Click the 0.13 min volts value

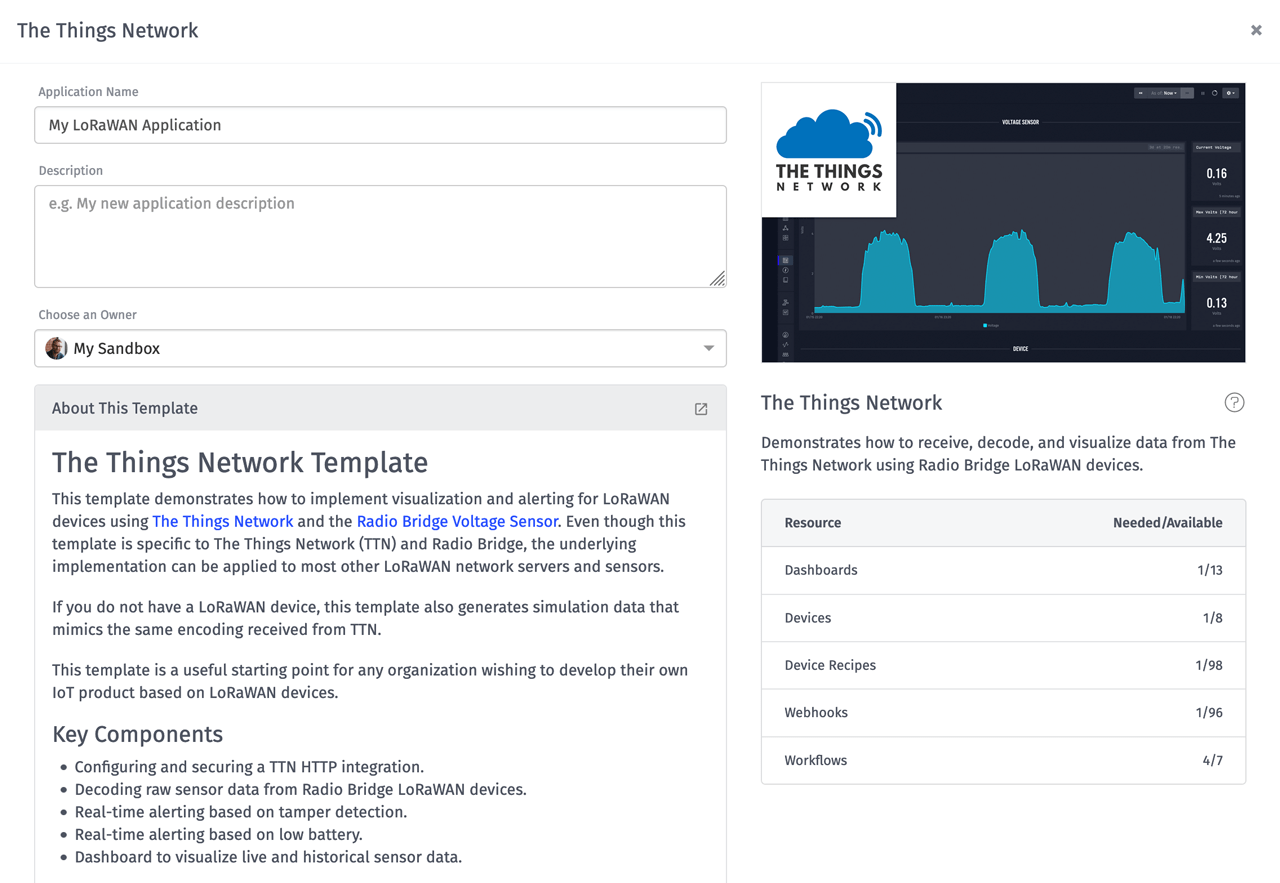tap(1216, 303)
